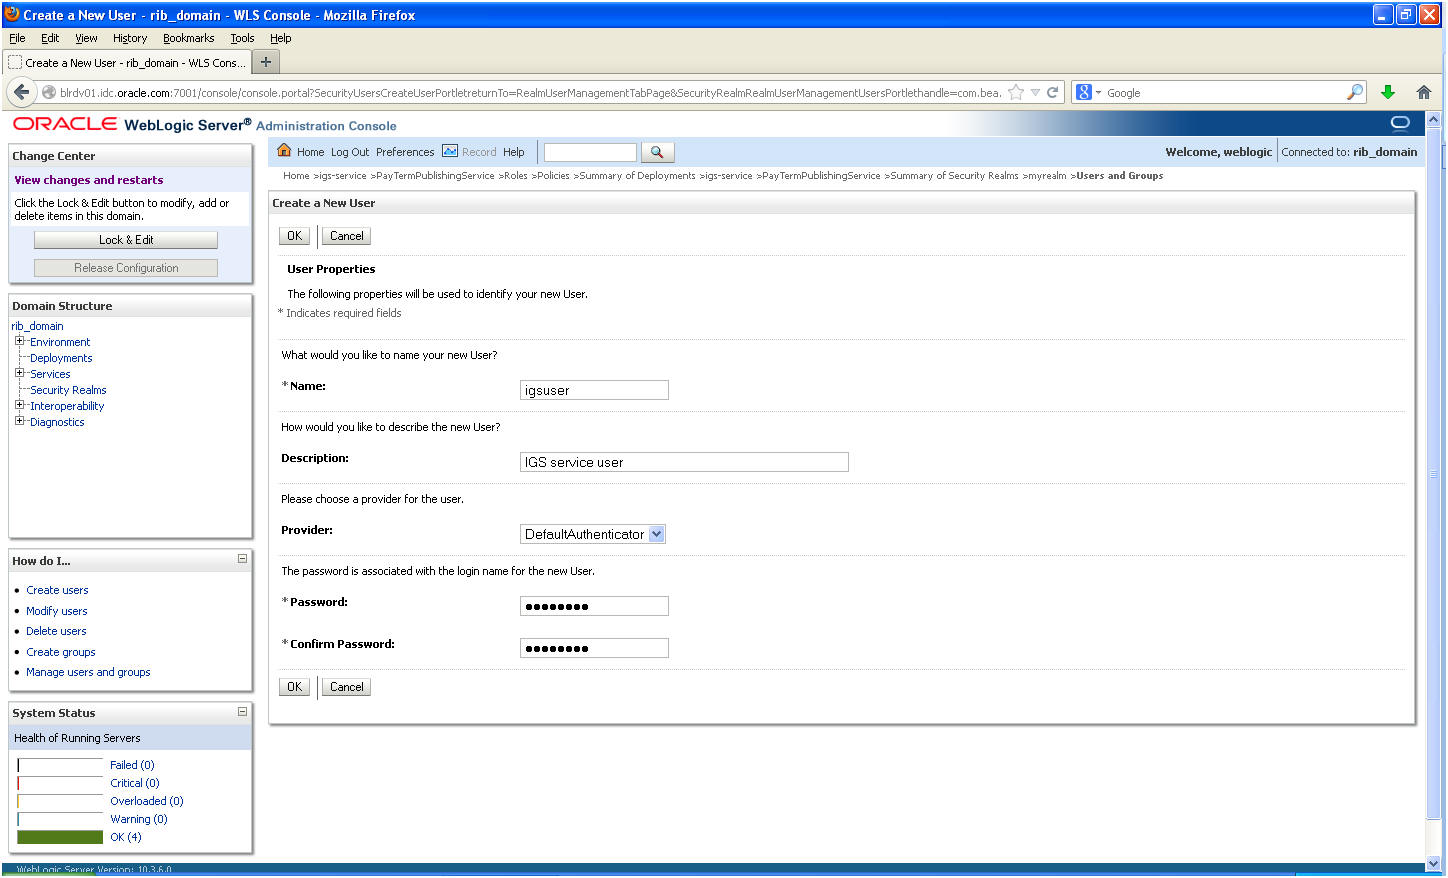
Task: Click the Password input field
Action: pos(594,606)
